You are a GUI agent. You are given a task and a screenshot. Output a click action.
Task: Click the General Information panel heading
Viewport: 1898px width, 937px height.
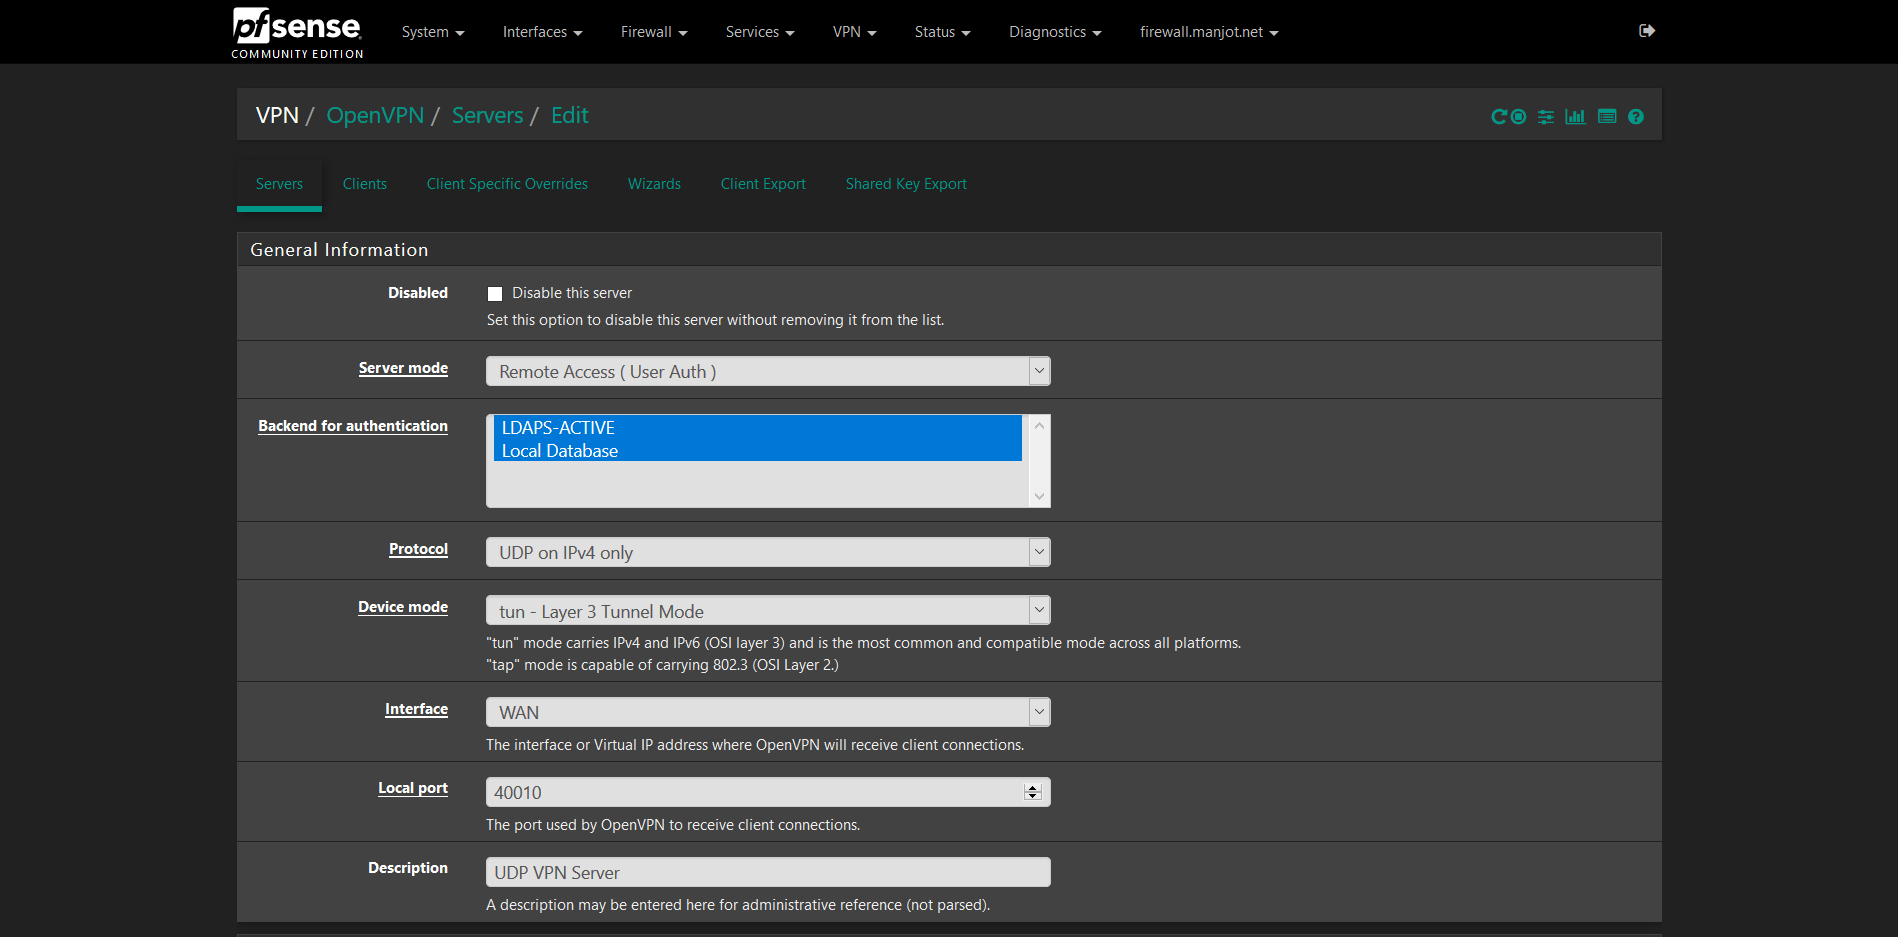point(949,250)
